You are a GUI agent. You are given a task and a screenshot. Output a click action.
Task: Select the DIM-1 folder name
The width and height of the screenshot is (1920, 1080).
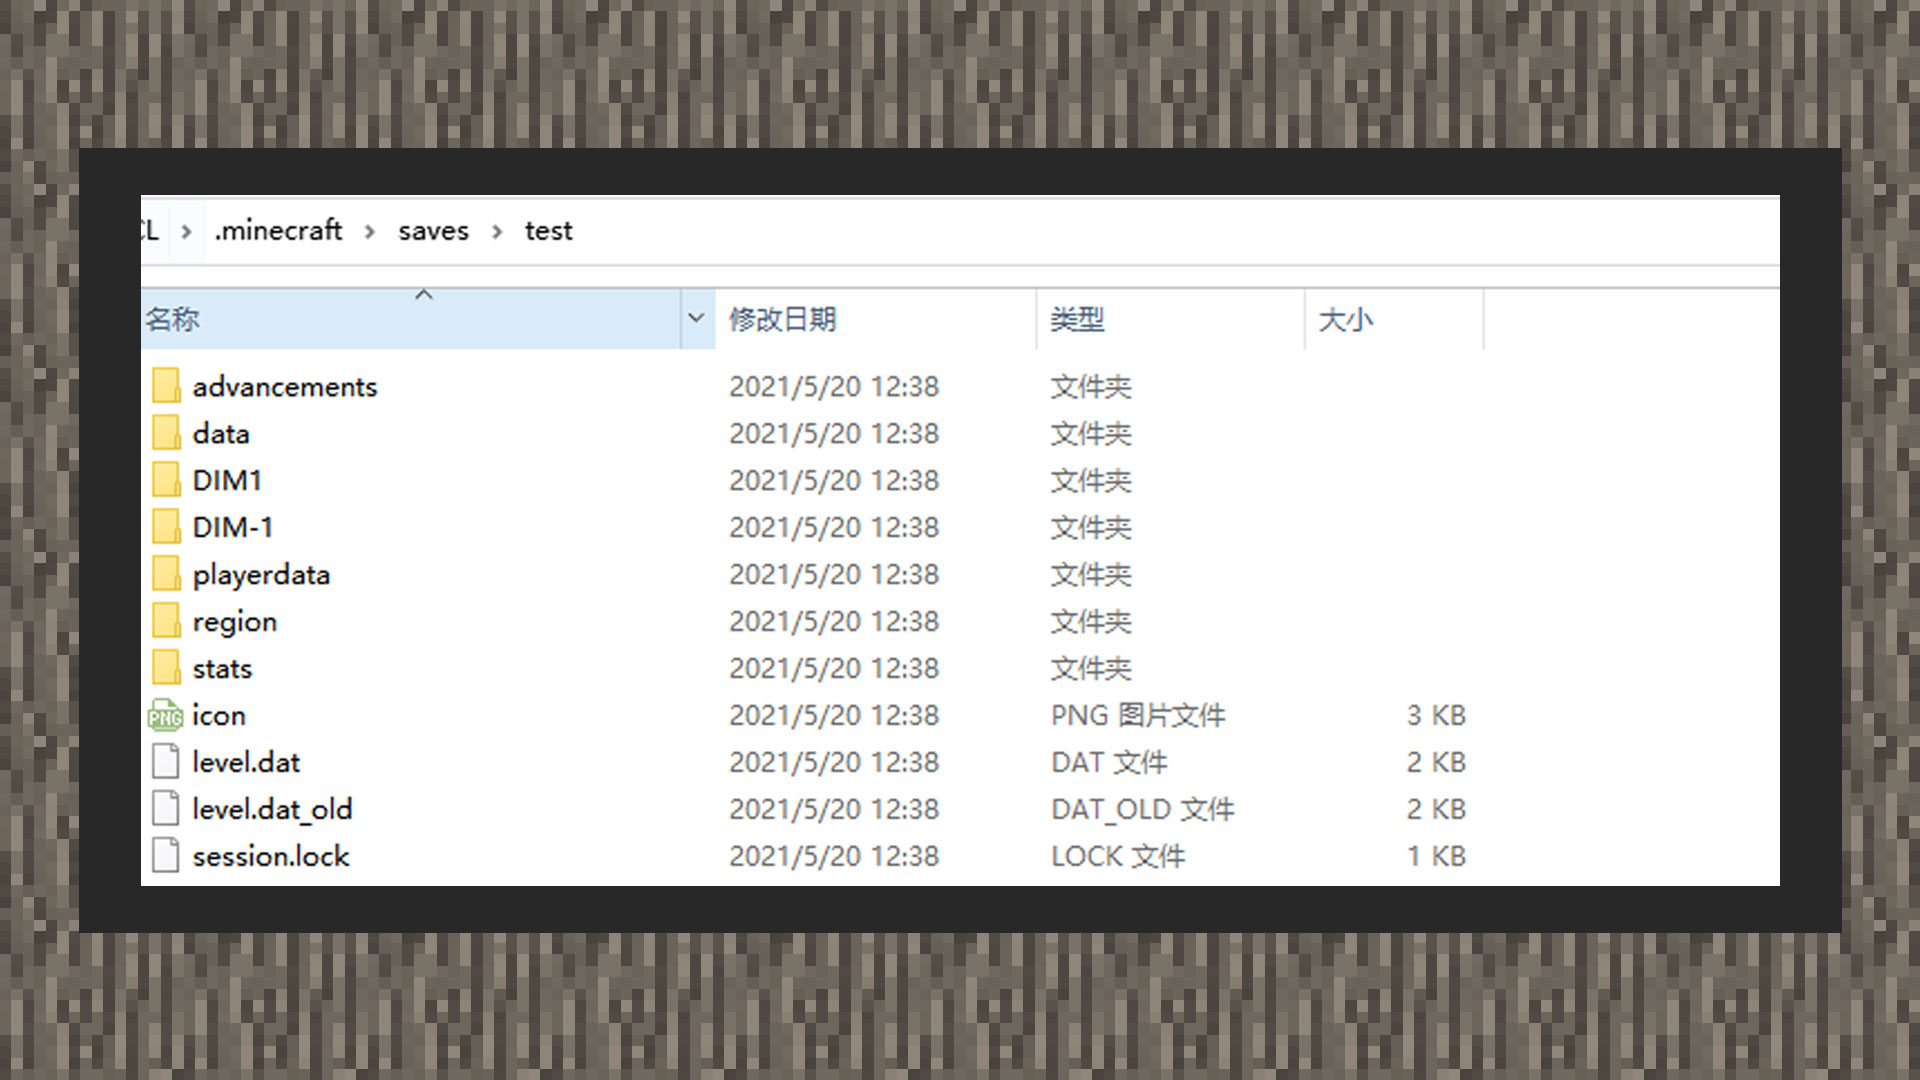[232, 528]
